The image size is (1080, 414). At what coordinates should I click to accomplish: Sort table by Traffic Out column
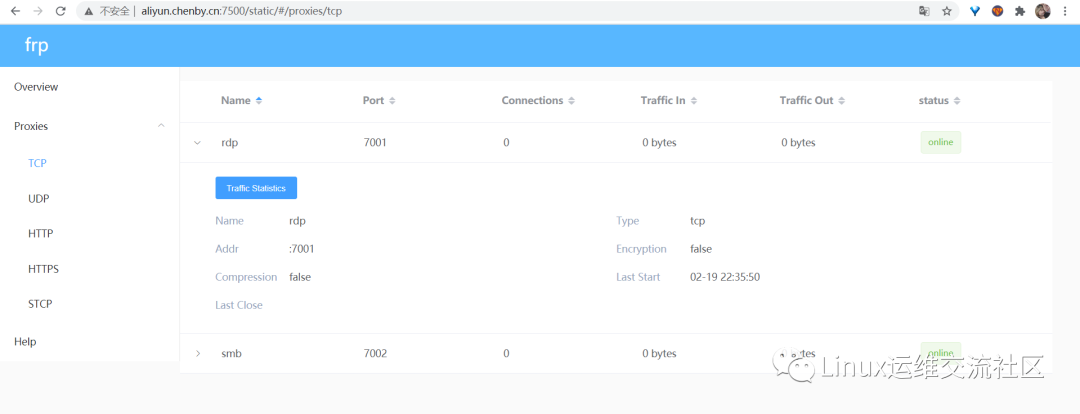[812, 101]
